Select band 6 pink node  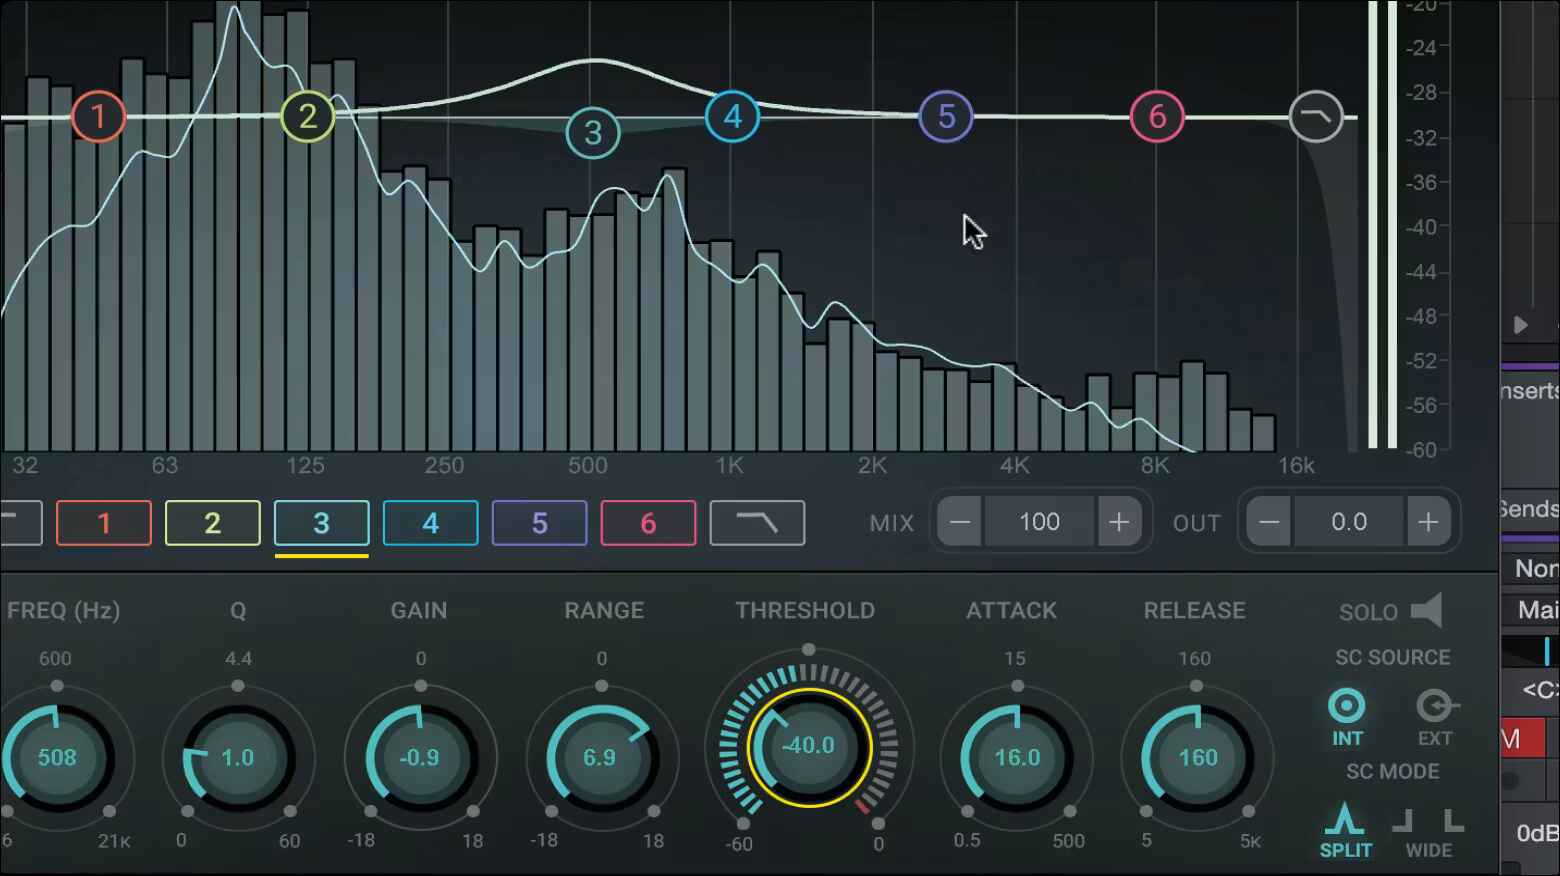tap(1157, 116)
